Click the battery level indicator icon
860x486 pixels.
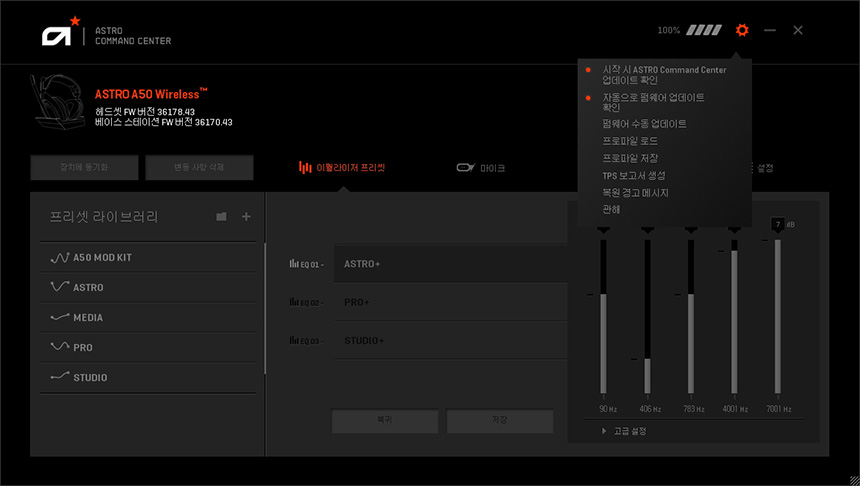(x=704, y=30)
